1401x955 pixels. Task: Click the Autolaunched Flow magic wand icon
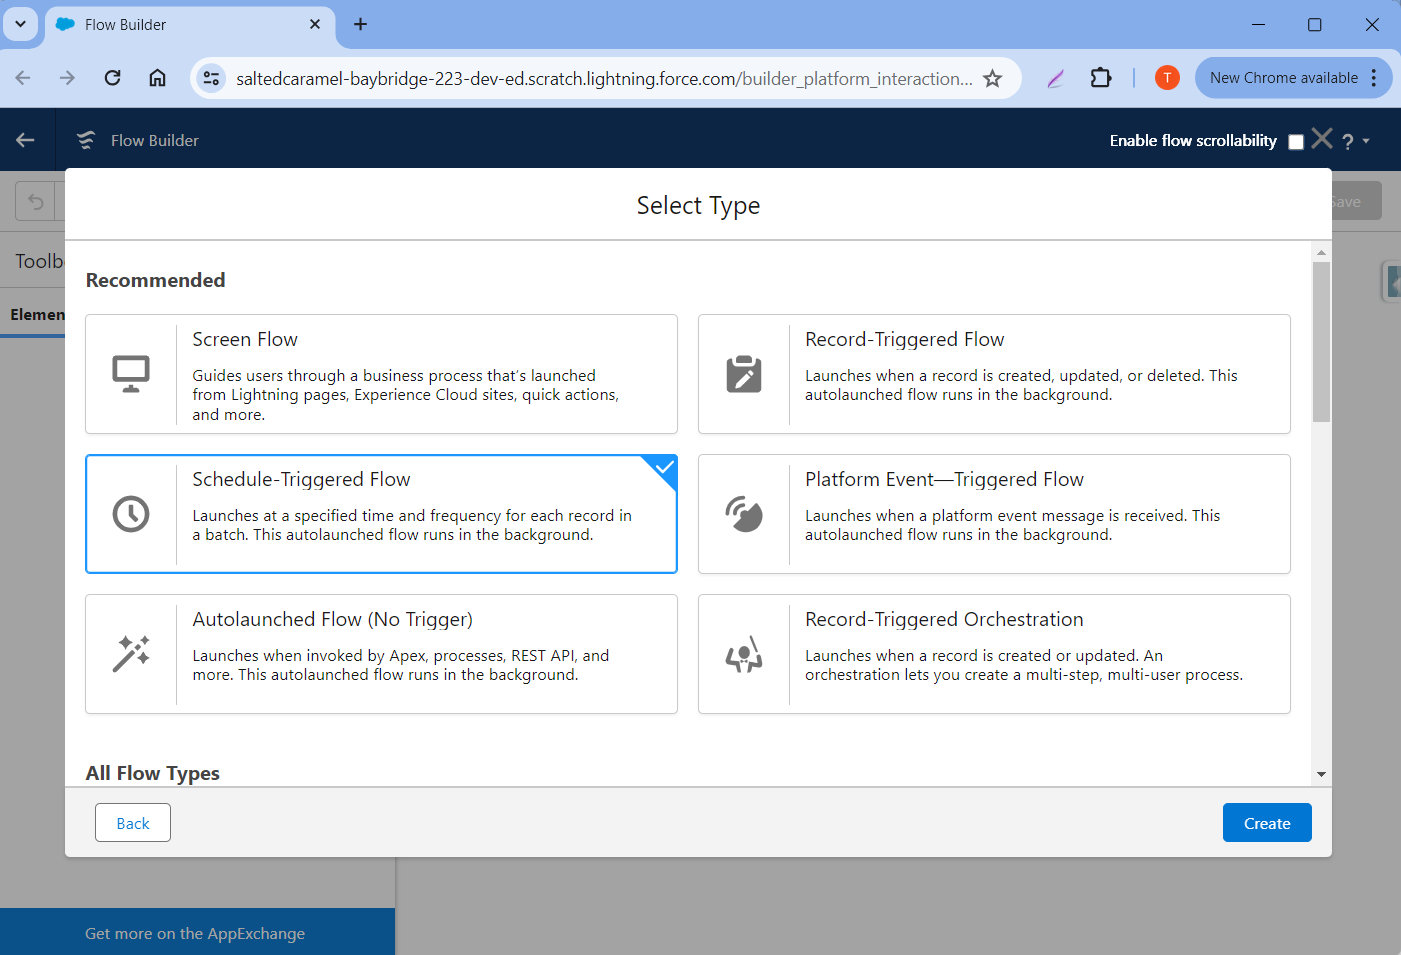point(131,654)
